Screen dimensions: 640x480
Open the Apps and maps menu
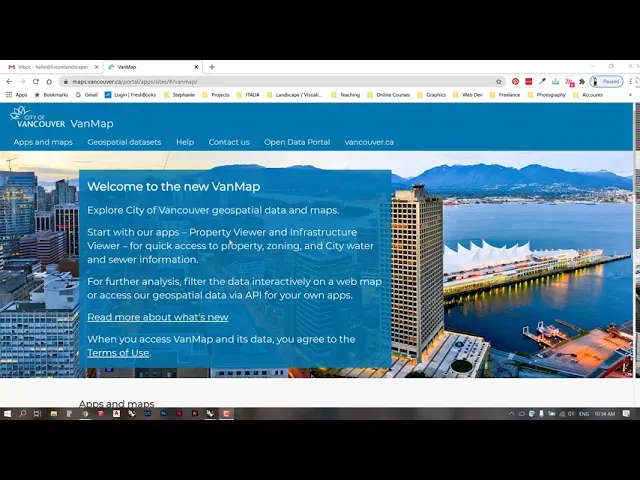pos(43,142)
